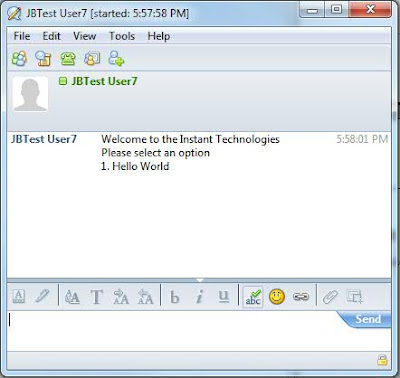Click the green telephone call icon

(x=68, y=59)
